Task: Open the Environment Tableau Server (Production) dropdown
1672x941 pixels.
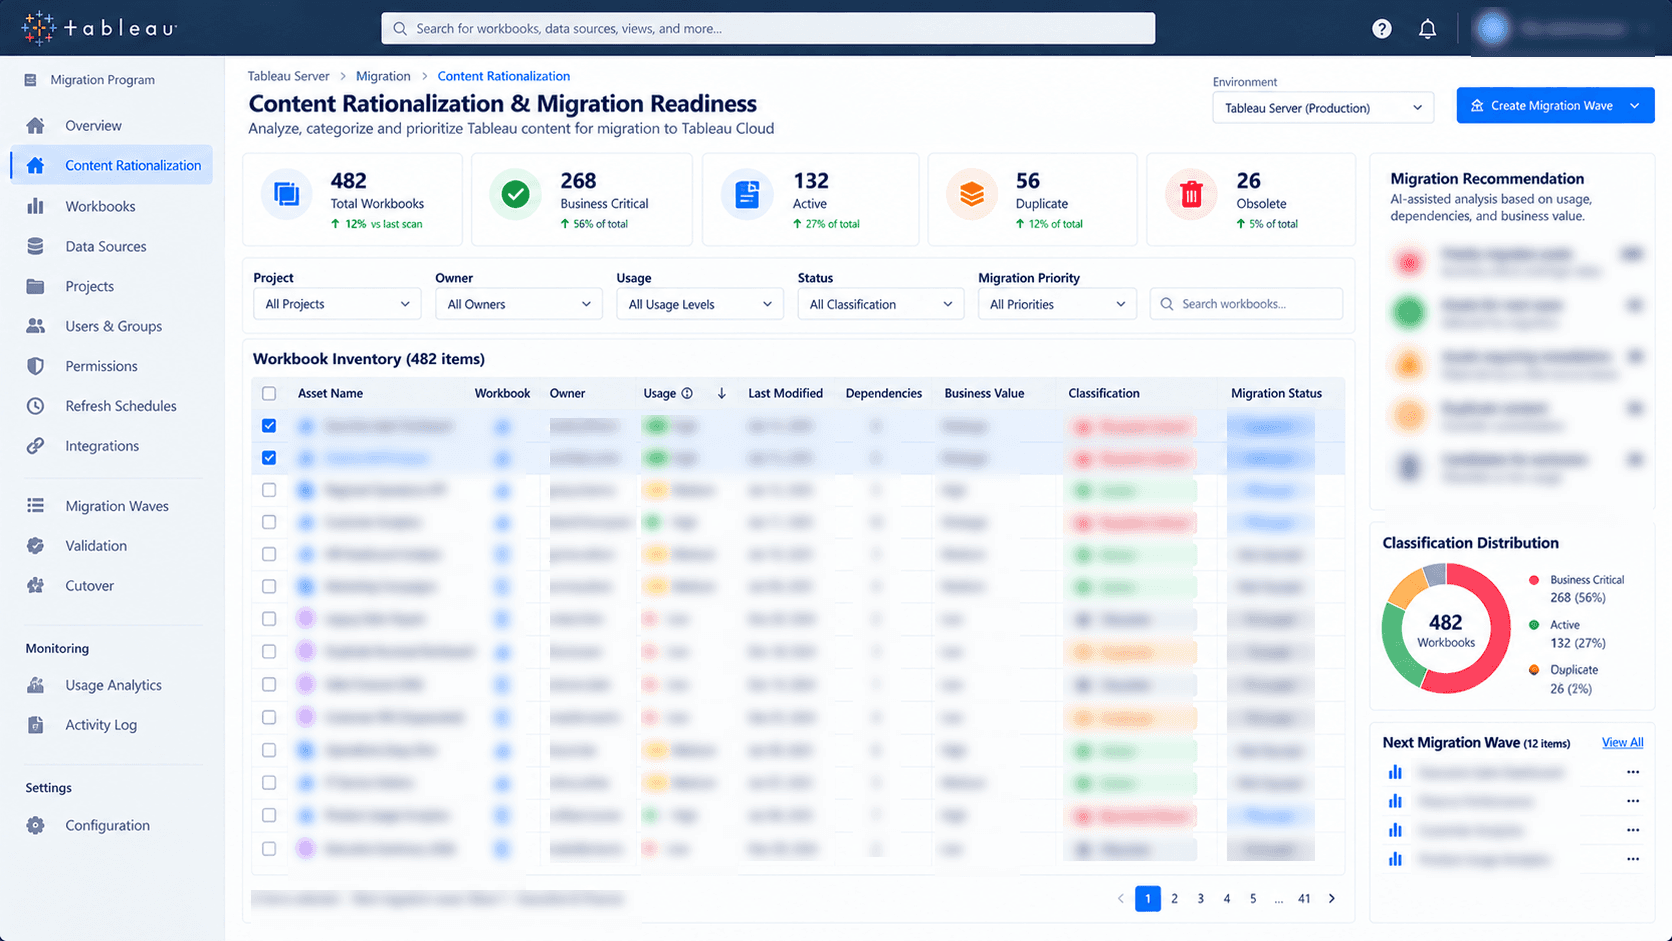Action: 1323,108
